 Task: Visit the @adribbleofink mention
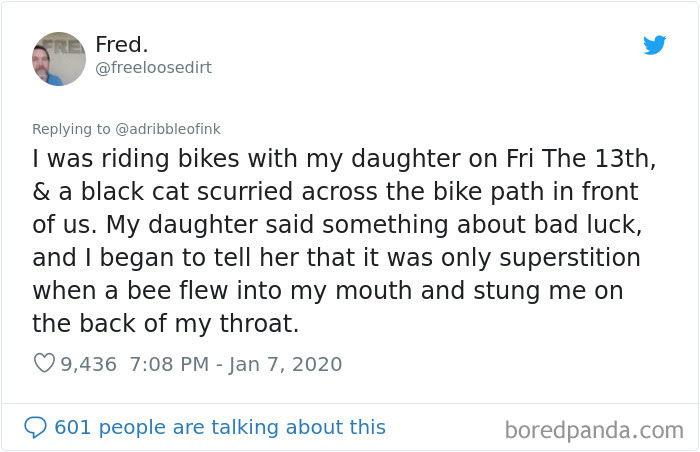(x=168, y=129)
